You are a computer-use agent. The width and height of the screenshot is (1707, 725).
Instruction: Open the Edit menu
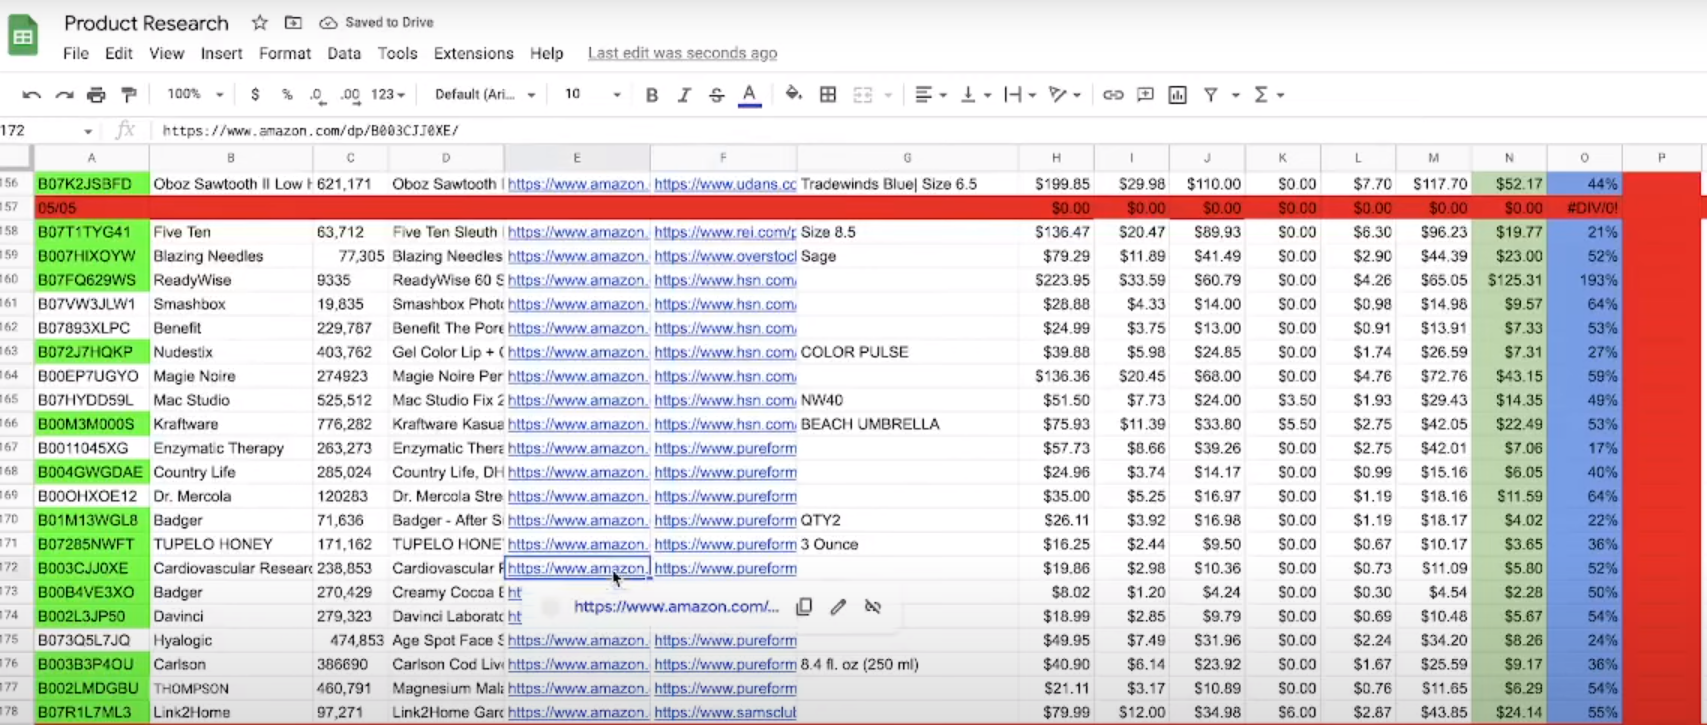tap(119, 53)
